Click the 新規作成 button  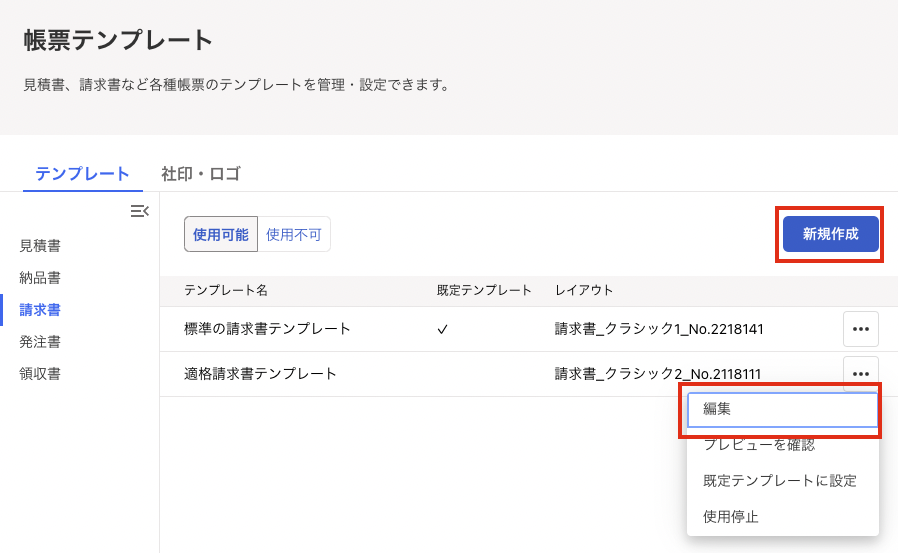(830, 234)
